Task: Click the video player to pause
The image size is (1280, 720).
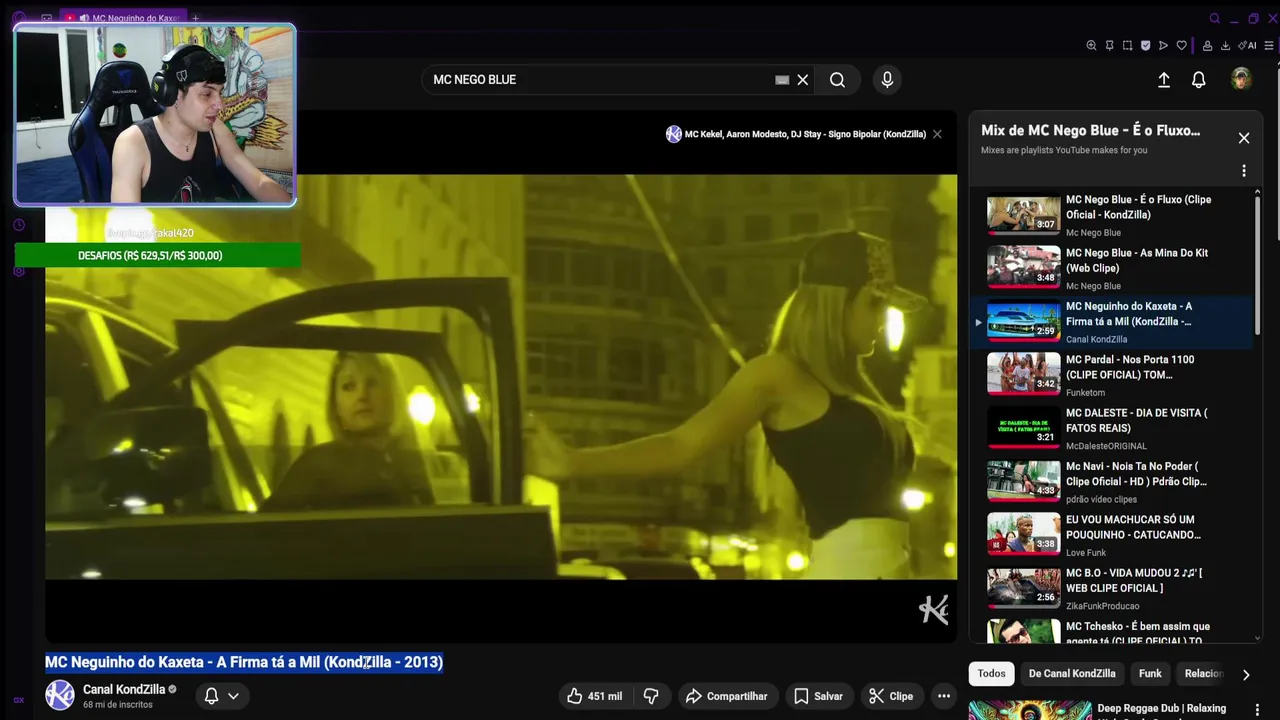Action: pos(501,376)
